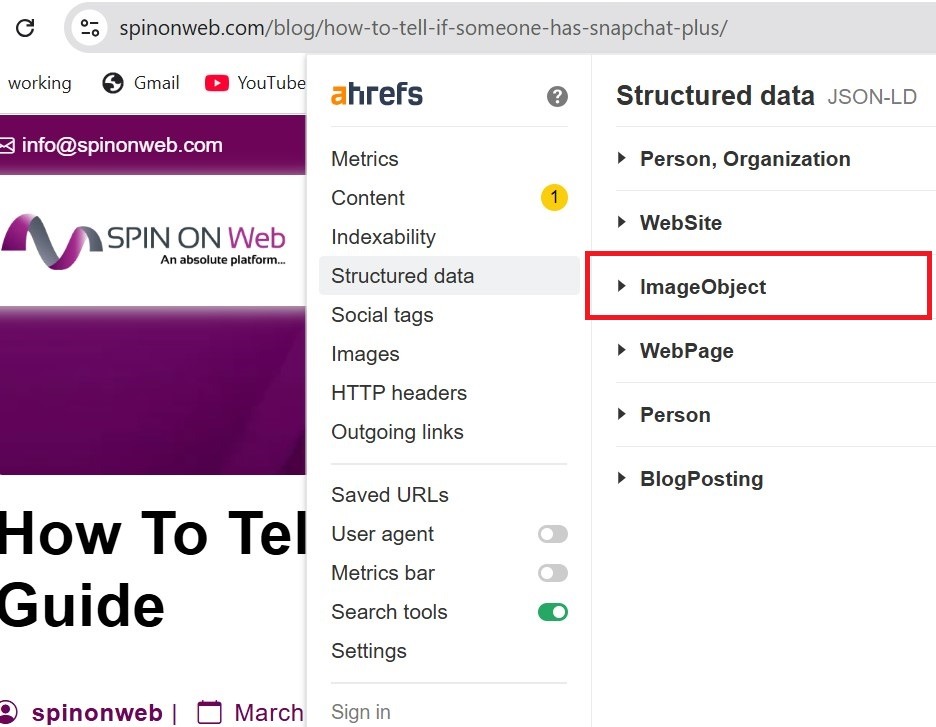936x727 pixels.
Task: Toggle the Metrics bar switch
Action: click(553, 573)
